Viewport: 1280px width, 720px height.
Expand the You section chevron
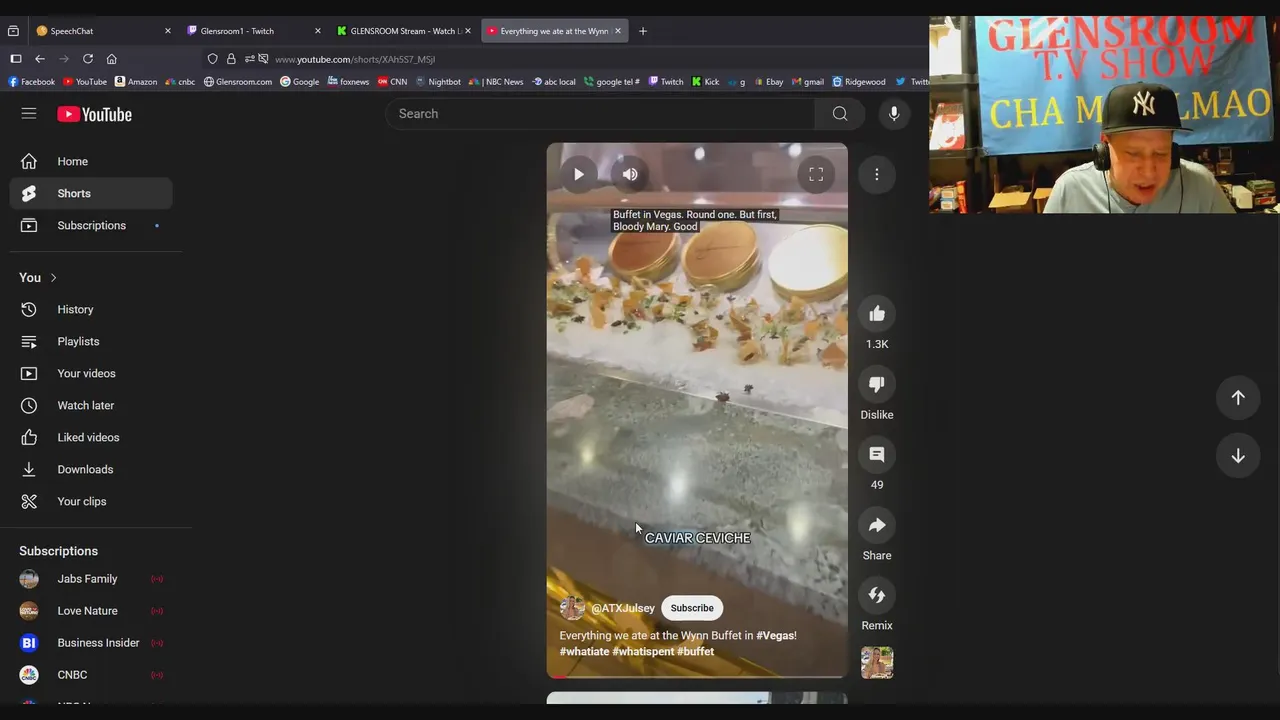pyautogui.click(x=53, y=278)
